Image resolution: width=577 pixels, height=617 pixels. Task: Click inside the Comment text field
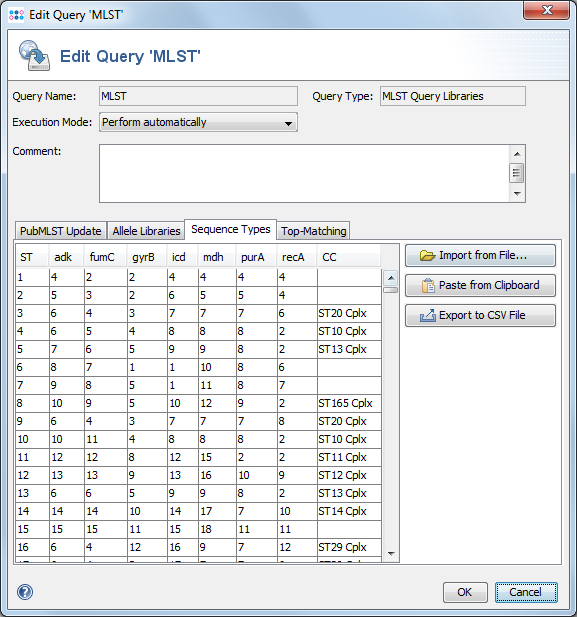304,174
